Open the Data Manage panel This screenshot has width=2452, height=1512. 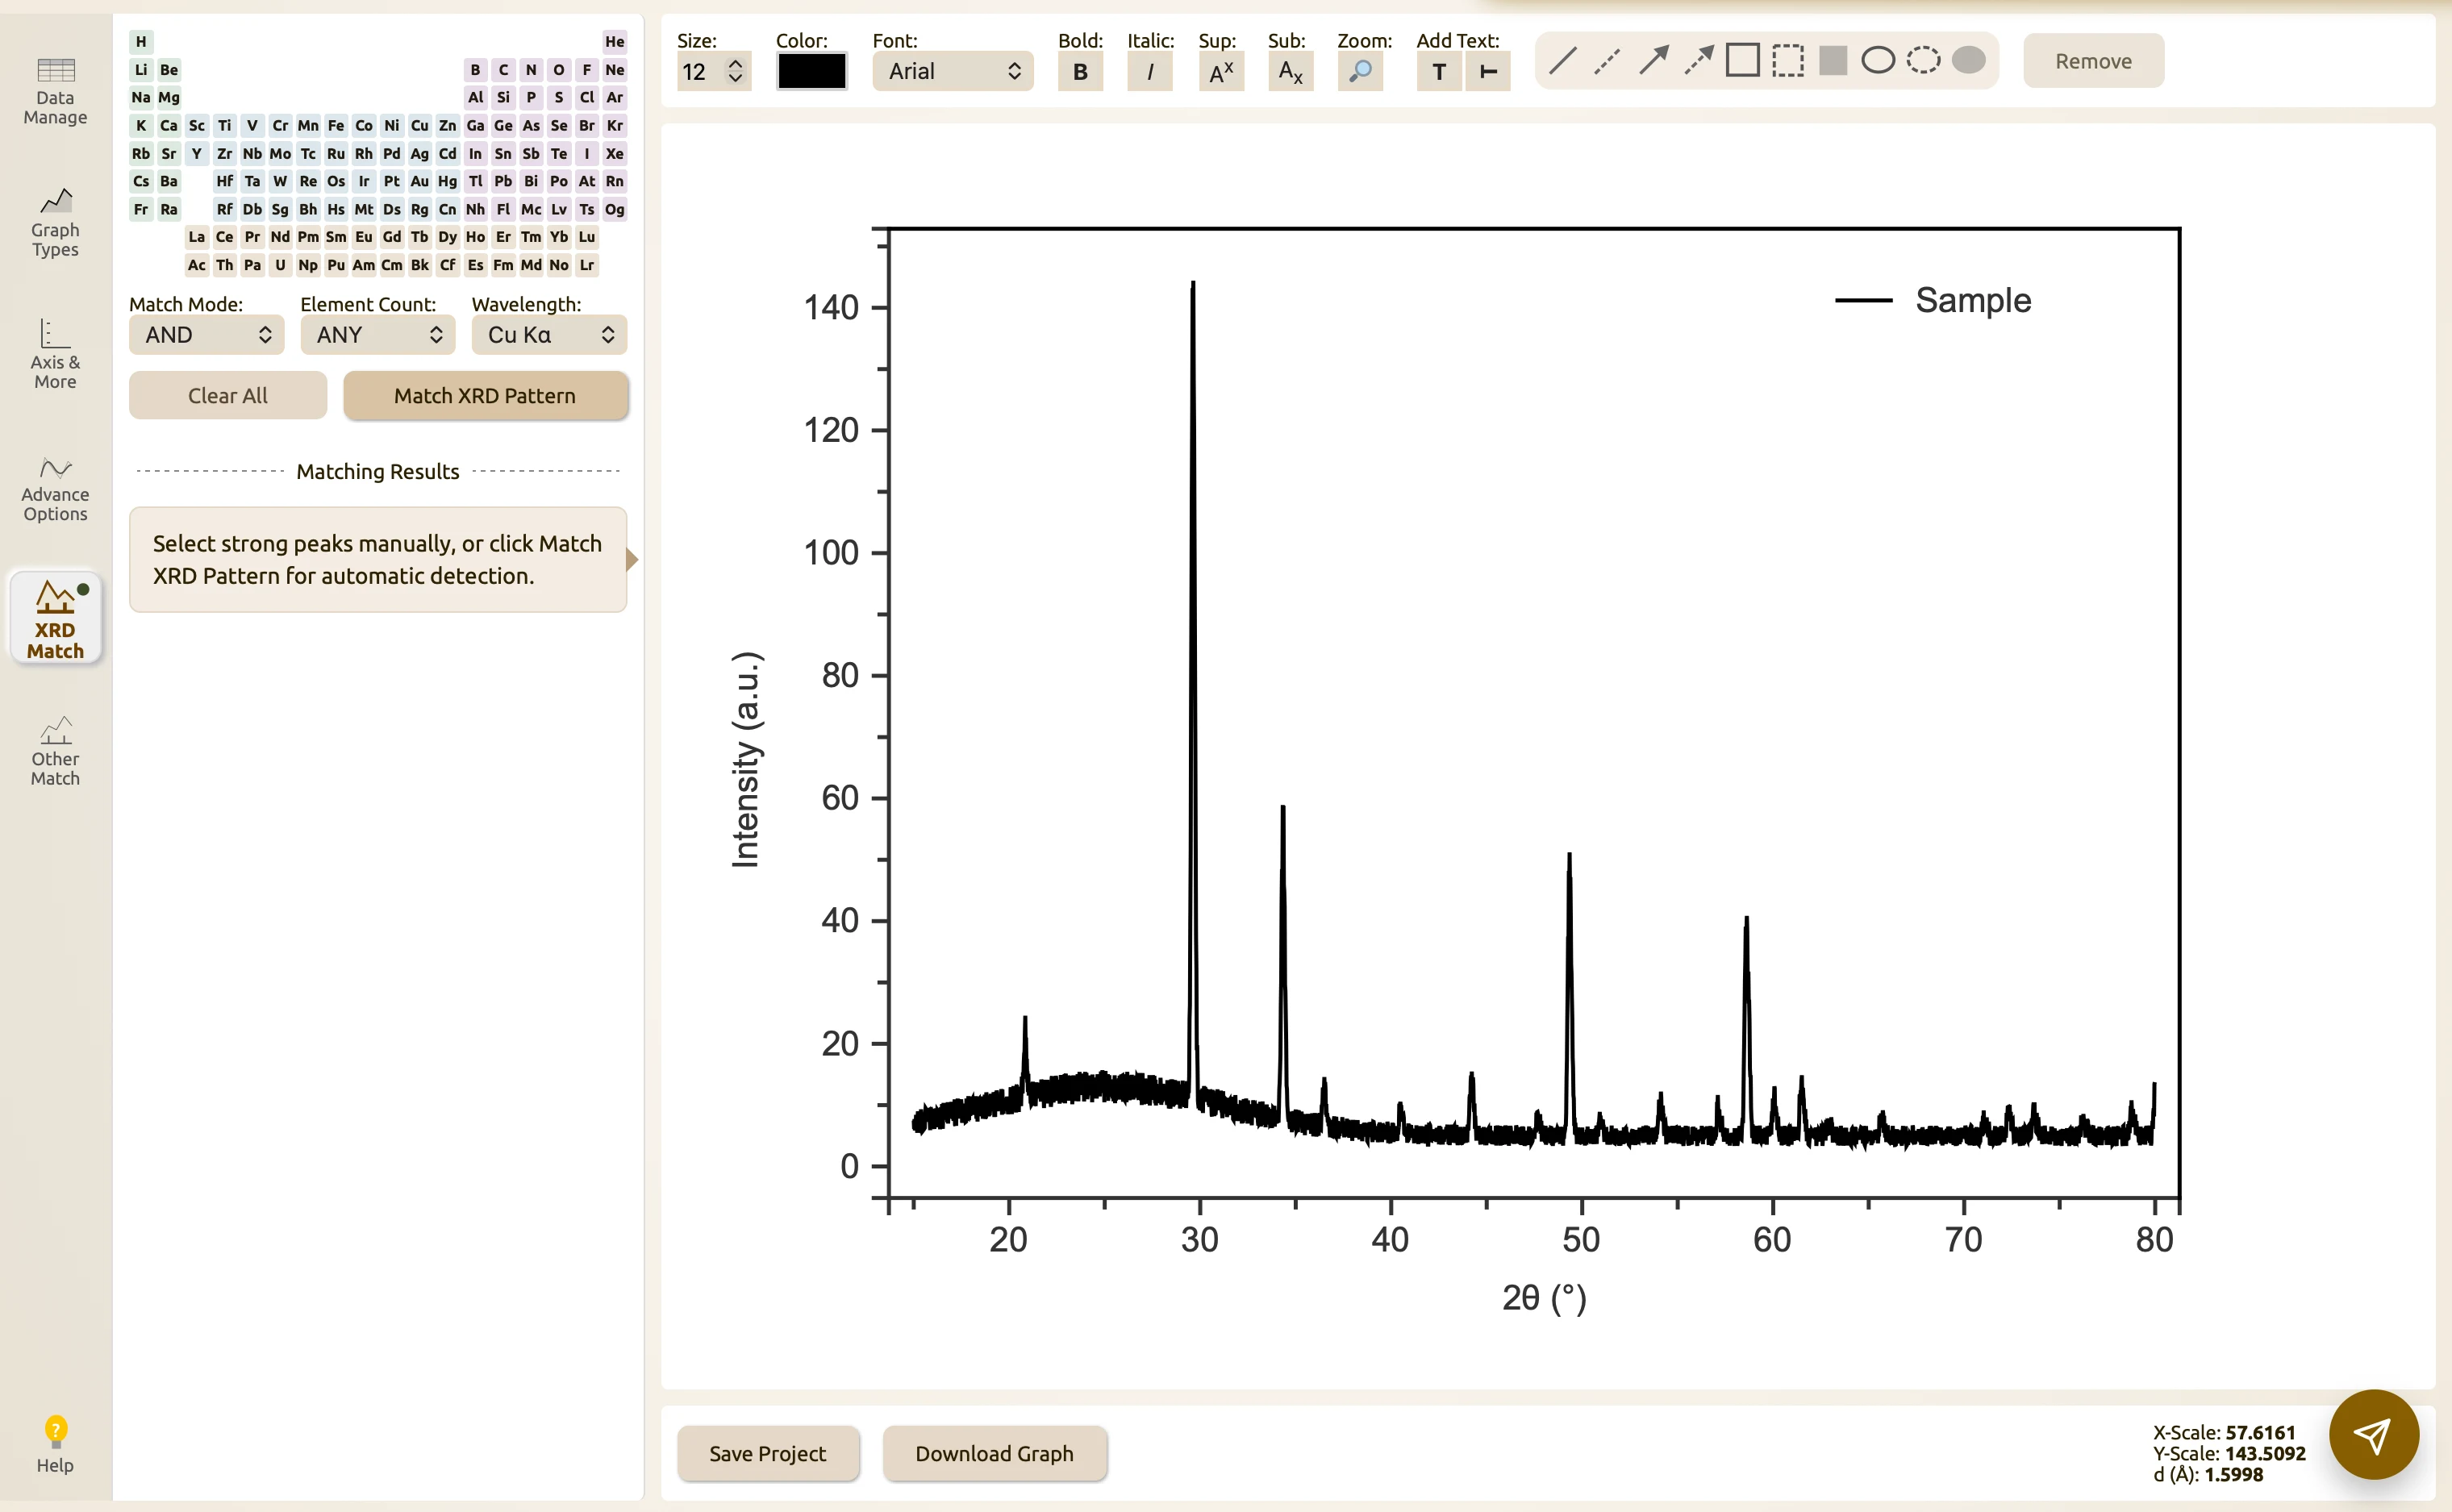pos(55,92)
